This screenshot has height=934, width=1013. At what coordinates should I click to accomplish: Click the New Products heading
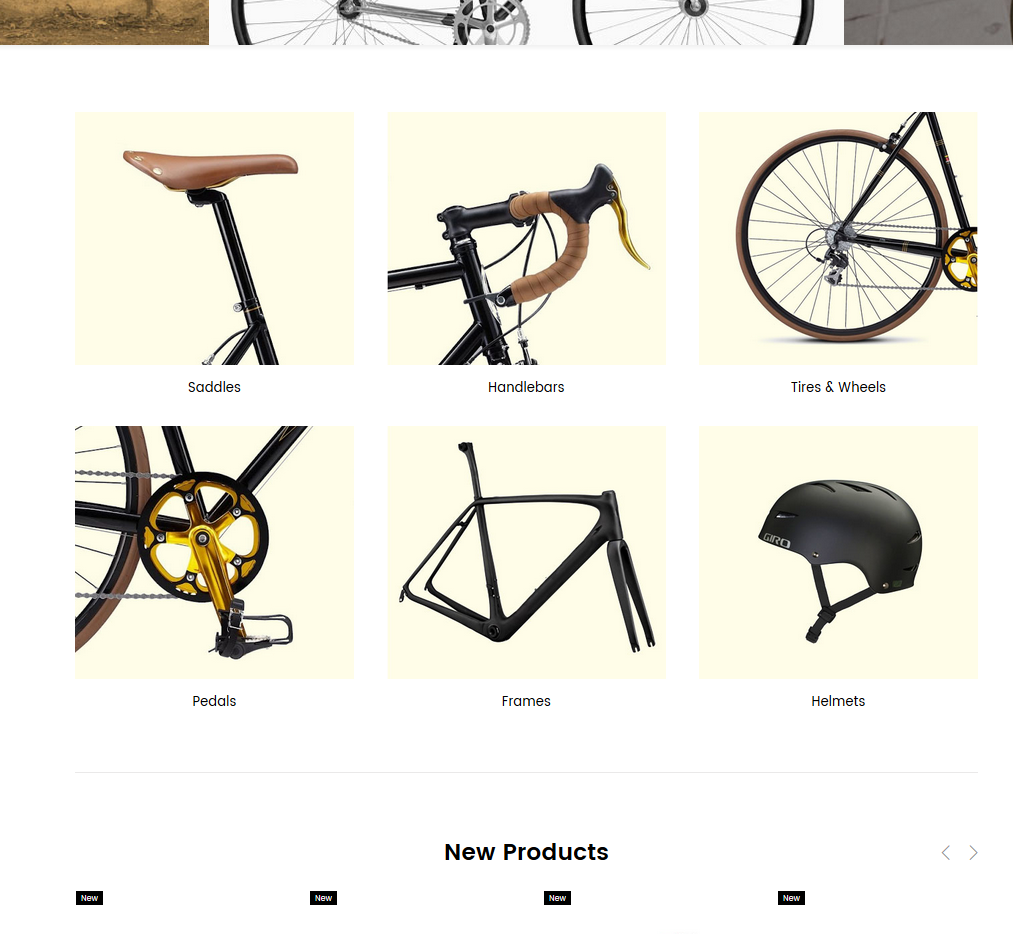(x=527, y=852)
